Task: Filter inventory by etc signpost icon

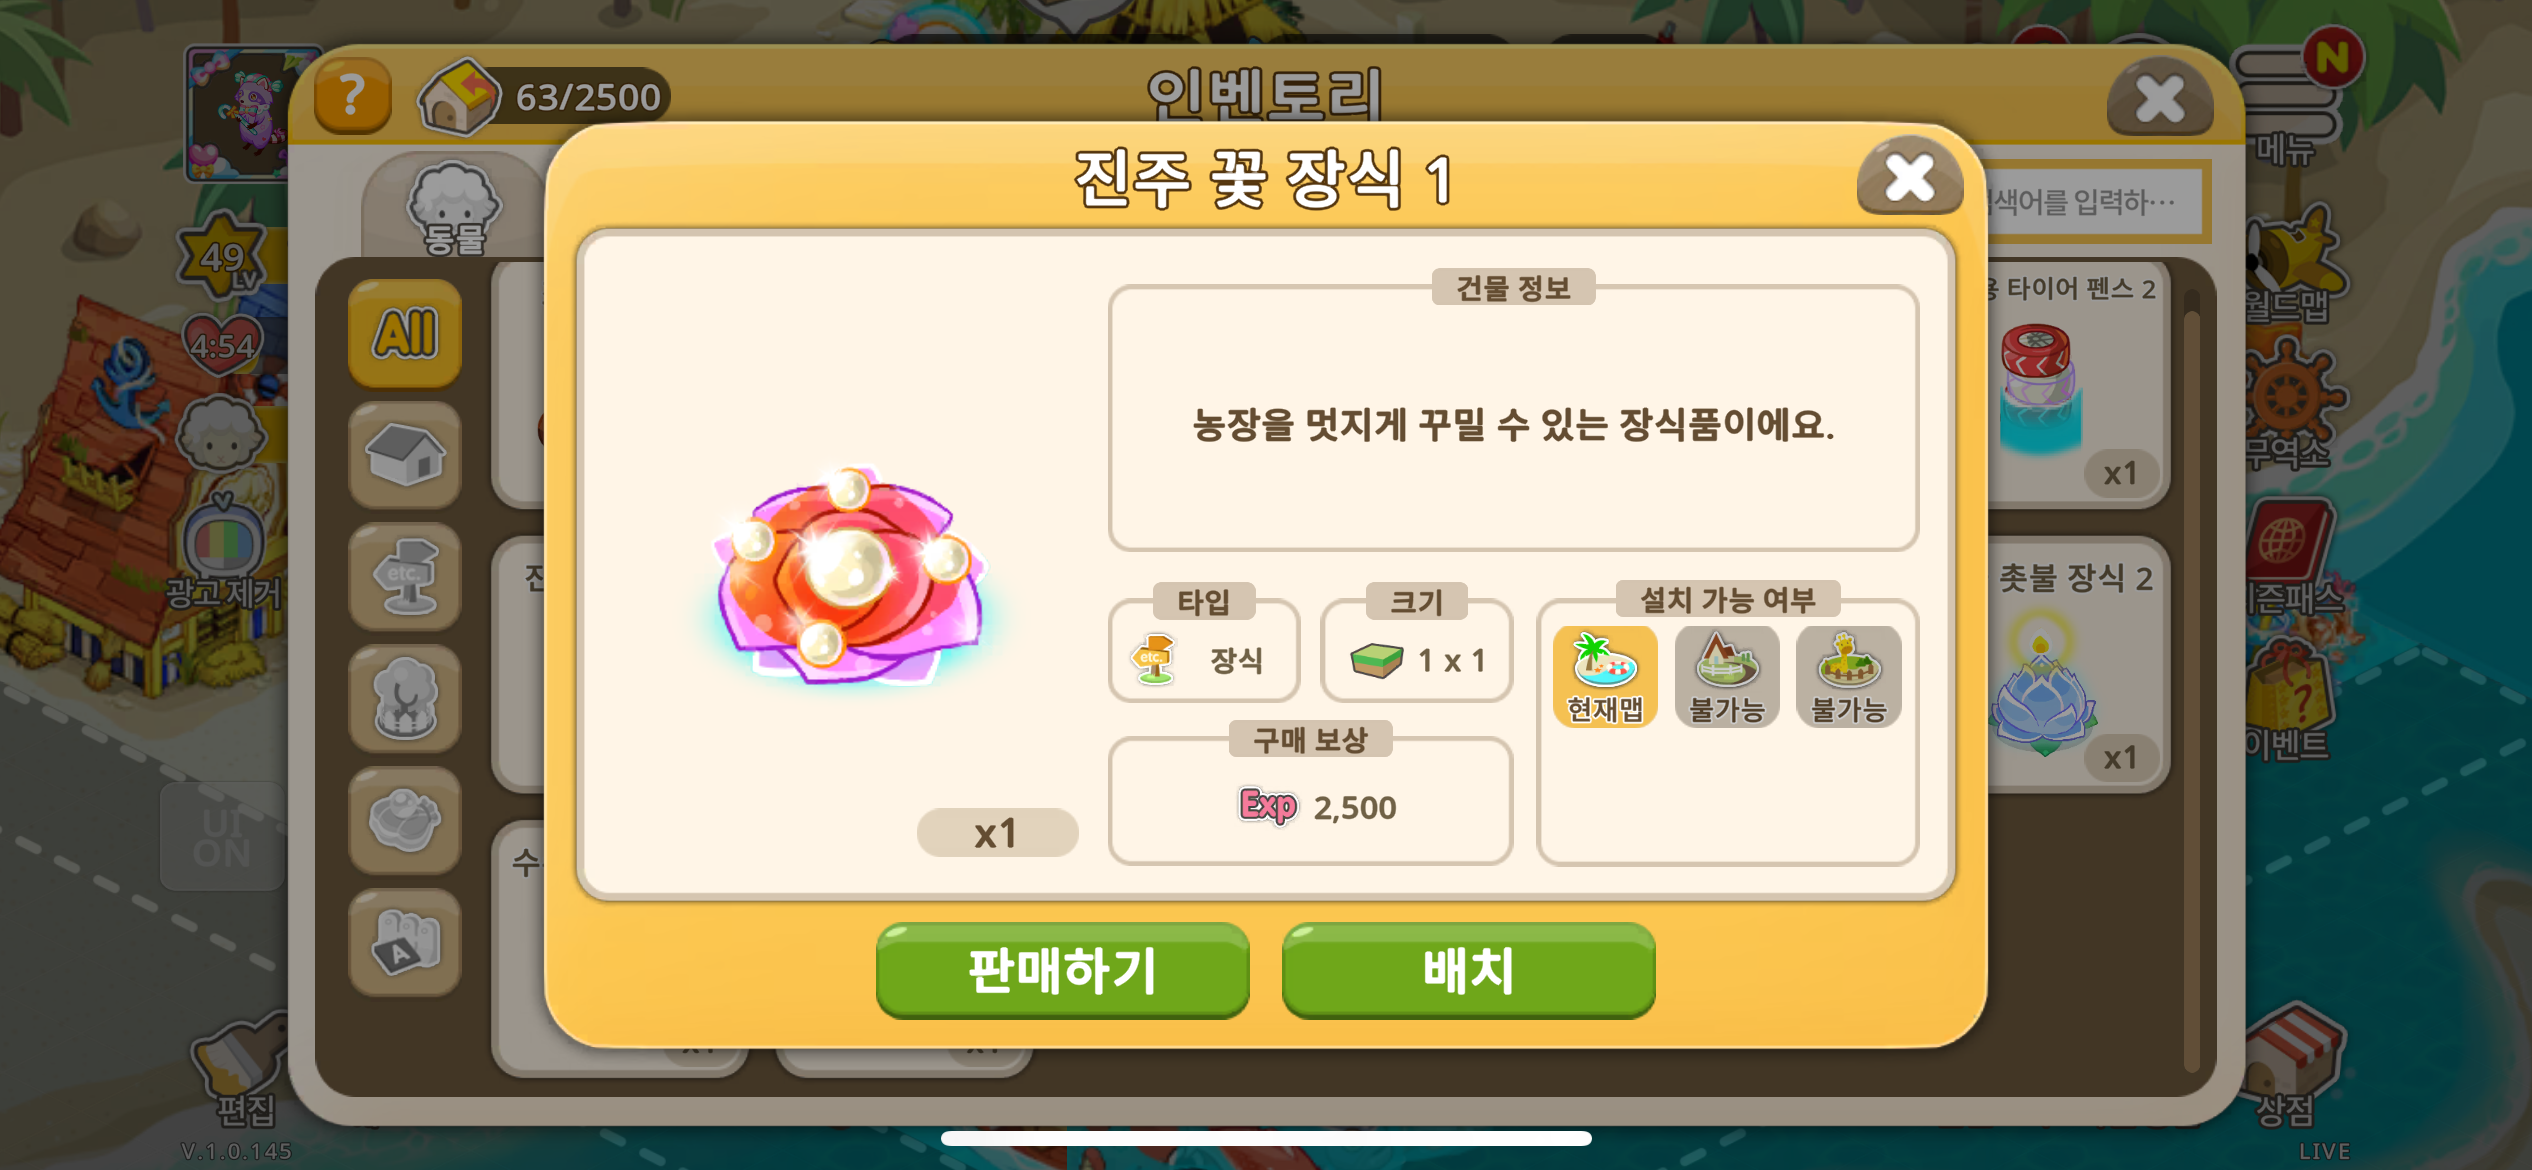Action: (405, 577)
